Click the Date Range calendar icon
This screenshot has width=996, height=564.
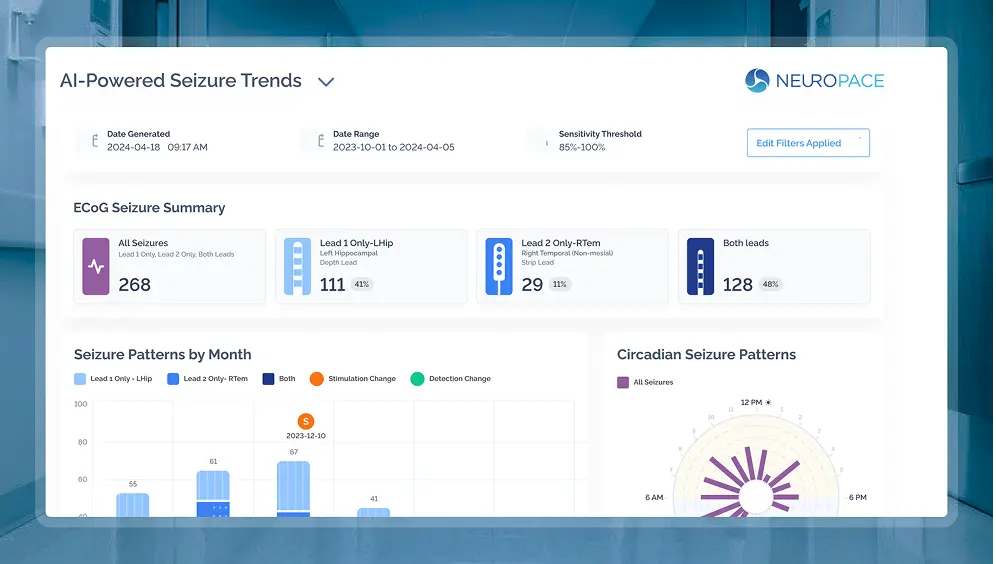(321, 140)
